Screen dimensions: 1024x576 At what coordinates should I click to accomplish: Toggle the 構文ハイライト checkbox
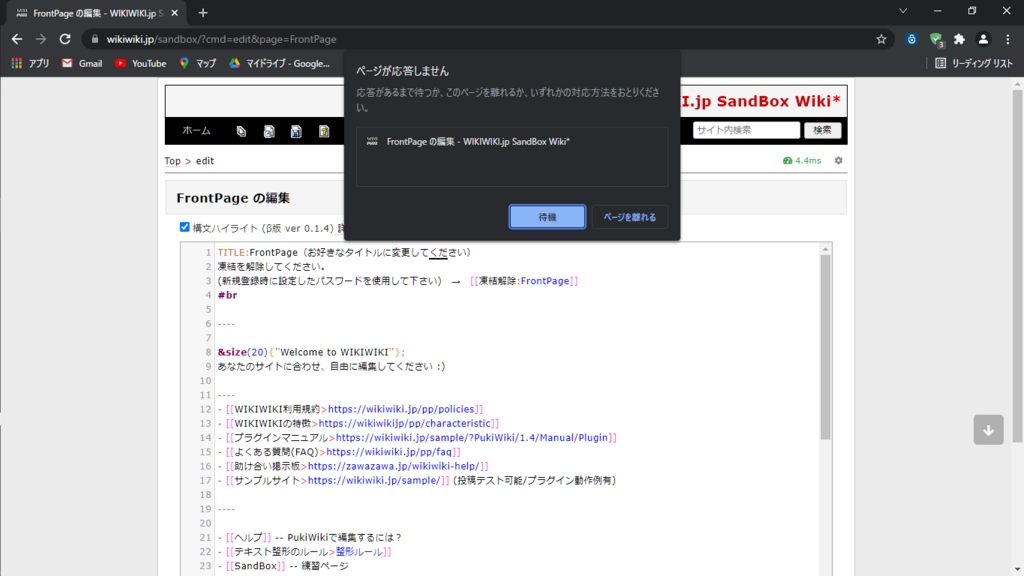[185, 227]
